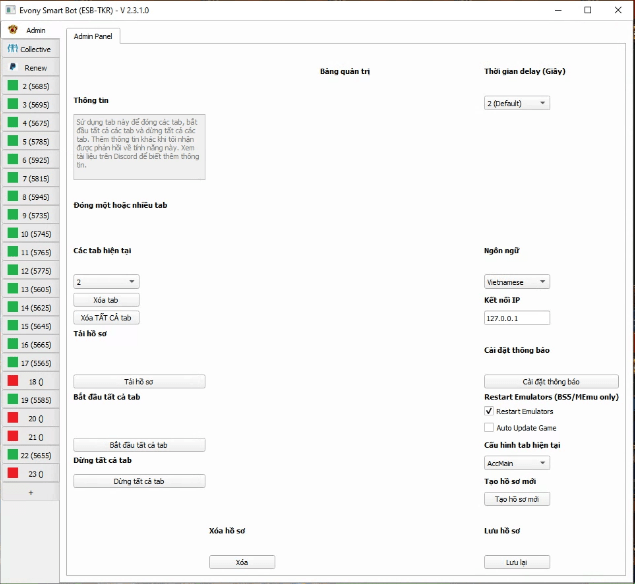
Task: Expand the Vietnamese language dropdown
Action: [x=516, y=282]
